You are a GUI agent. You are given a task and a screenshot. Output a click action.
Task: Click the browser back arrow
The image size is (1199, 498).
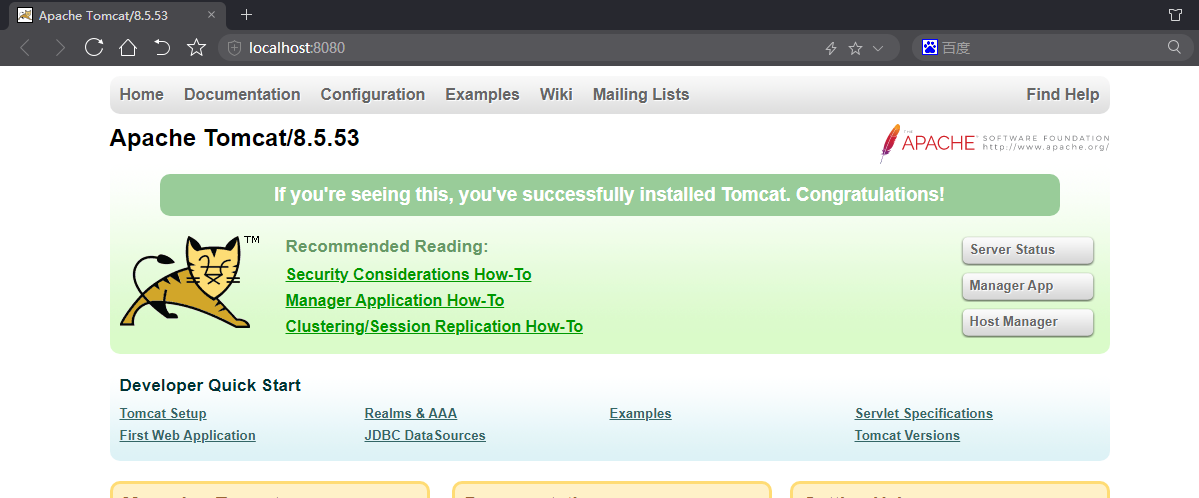[25, 48]
